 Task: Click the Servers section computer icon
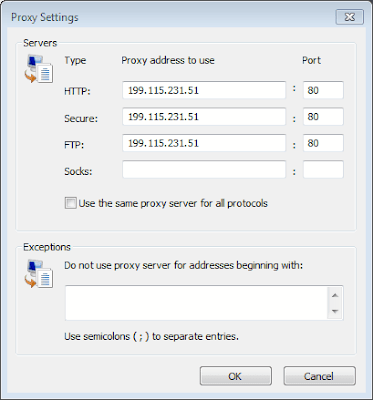[x=39, y=70]
